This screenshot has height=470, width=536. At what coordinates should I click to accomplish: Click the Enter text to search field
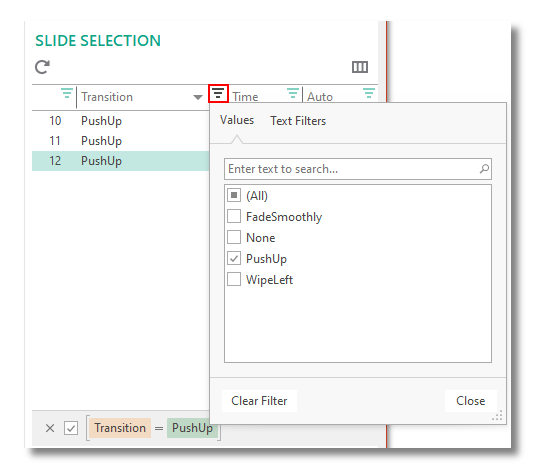click(358, 169)
